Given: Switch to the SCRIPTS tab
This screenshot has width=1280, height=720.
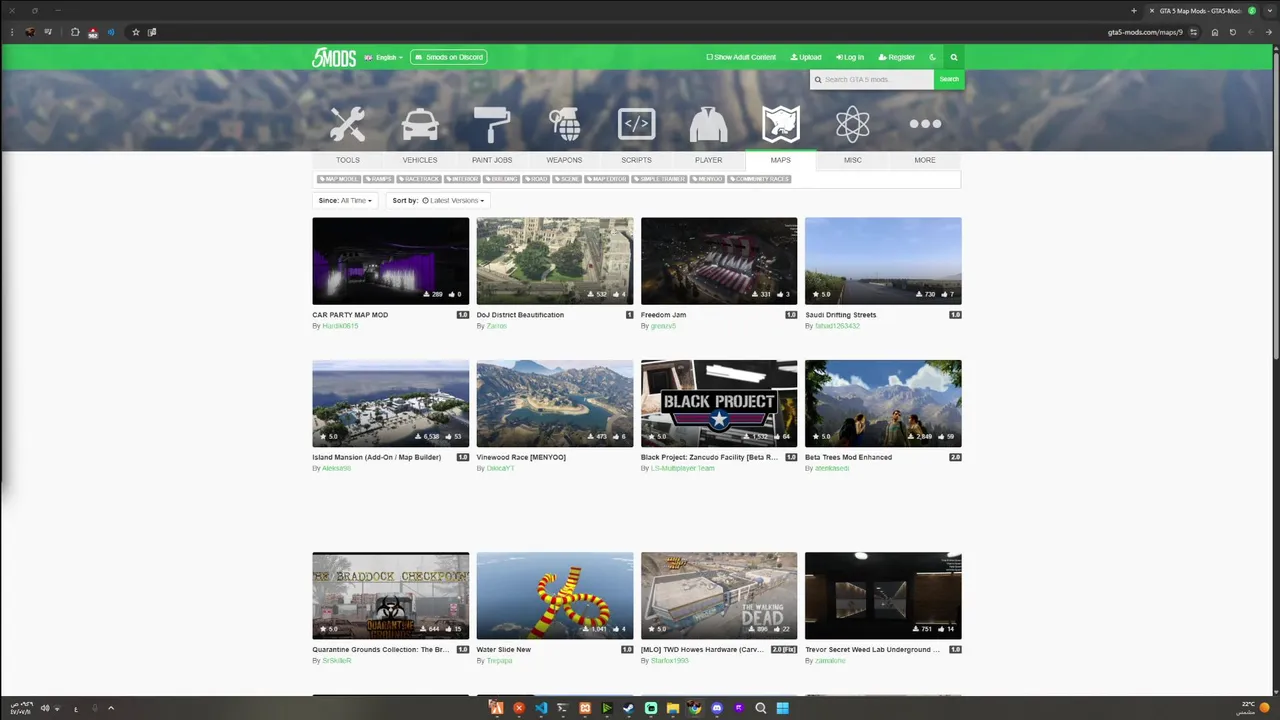Looking at the screenshot, I should click(636, 160).
